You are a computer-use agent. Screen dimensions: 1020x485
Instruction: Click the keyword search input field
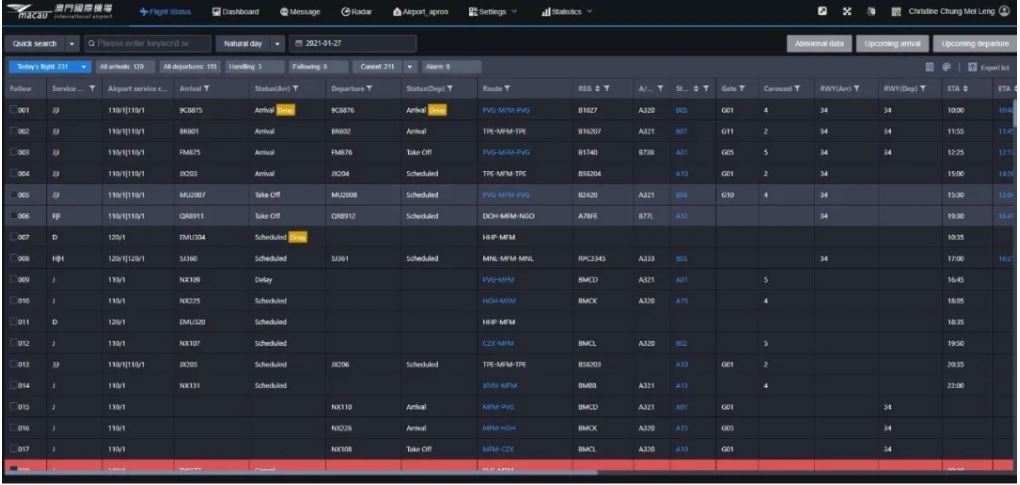pyautogui.click(x=141, y=44)
